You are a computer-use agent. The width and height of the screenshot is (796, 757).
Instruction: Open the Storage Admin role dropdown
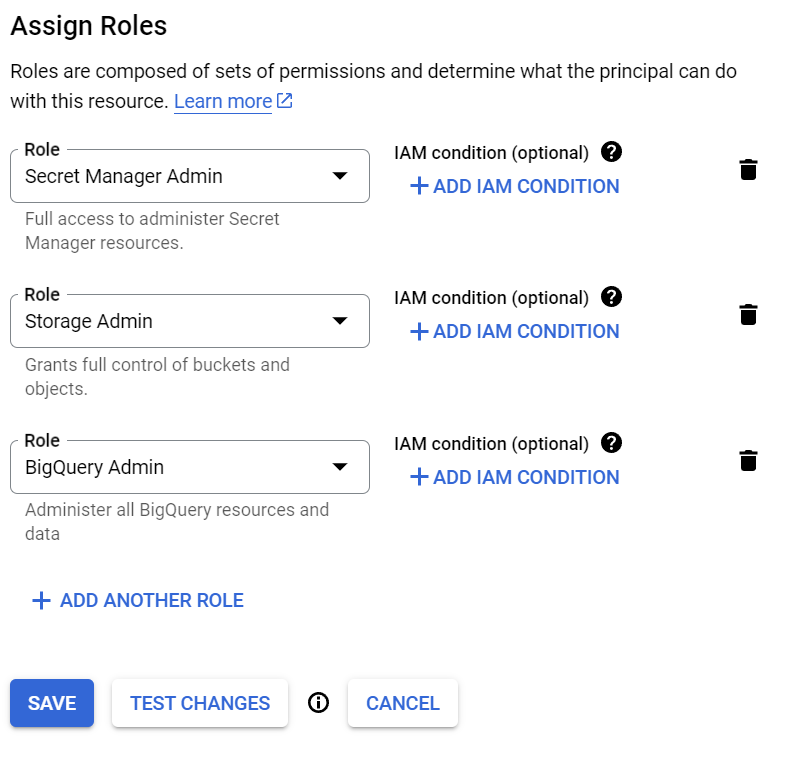pos(190,321)
